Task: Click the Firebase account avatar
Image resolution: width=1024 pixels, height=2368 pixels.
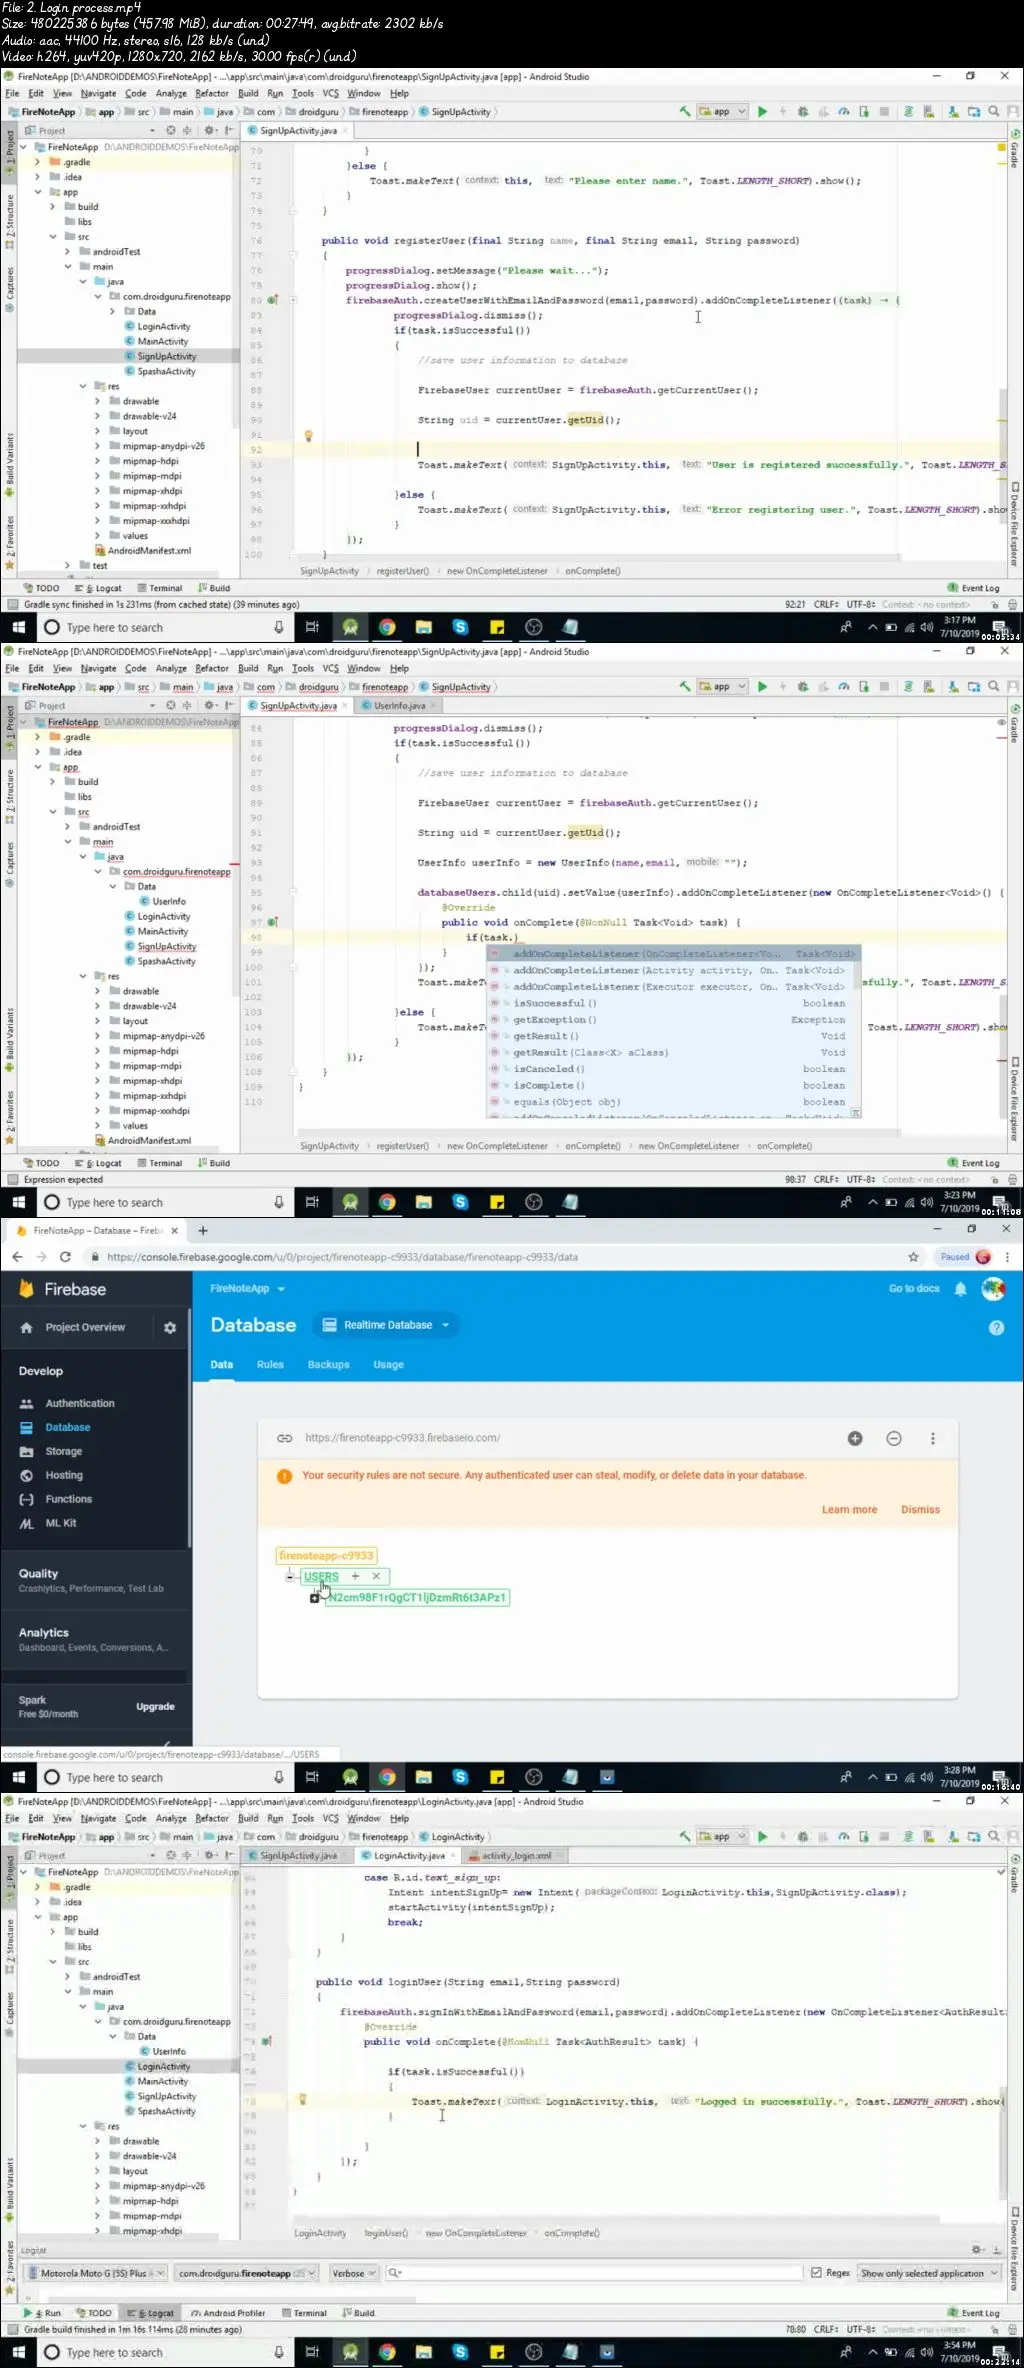Action: pyautogui.click(x=993, y=1289)
